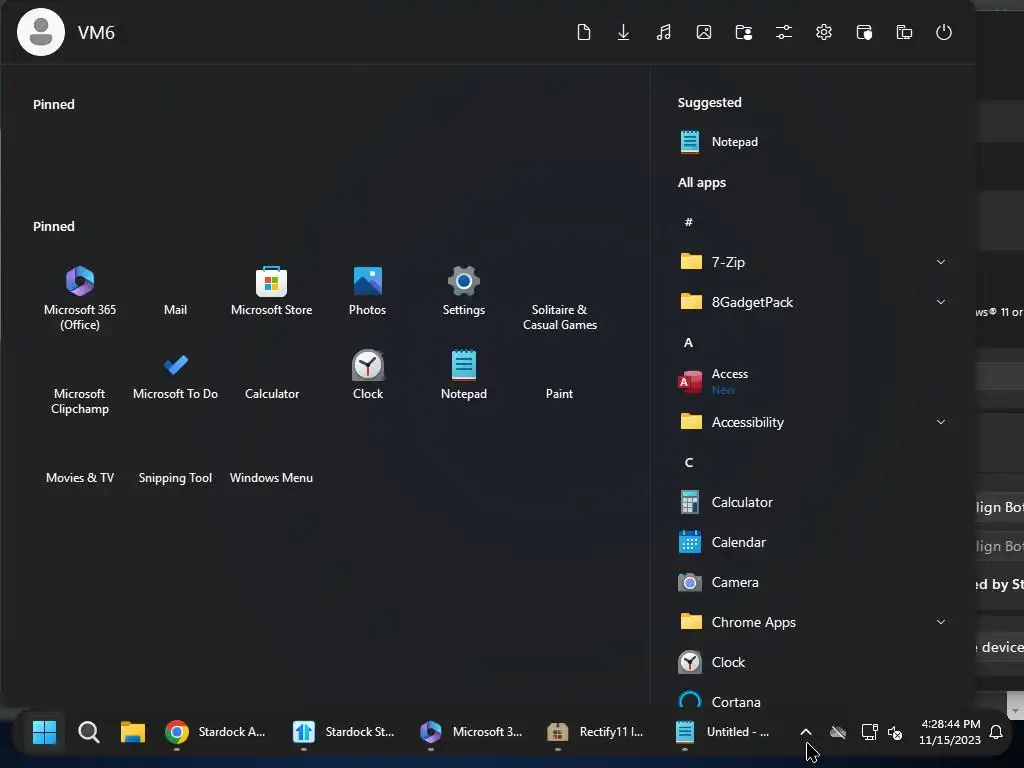
Task: Open the clock and date in taskbar
Action: [950, 732]
